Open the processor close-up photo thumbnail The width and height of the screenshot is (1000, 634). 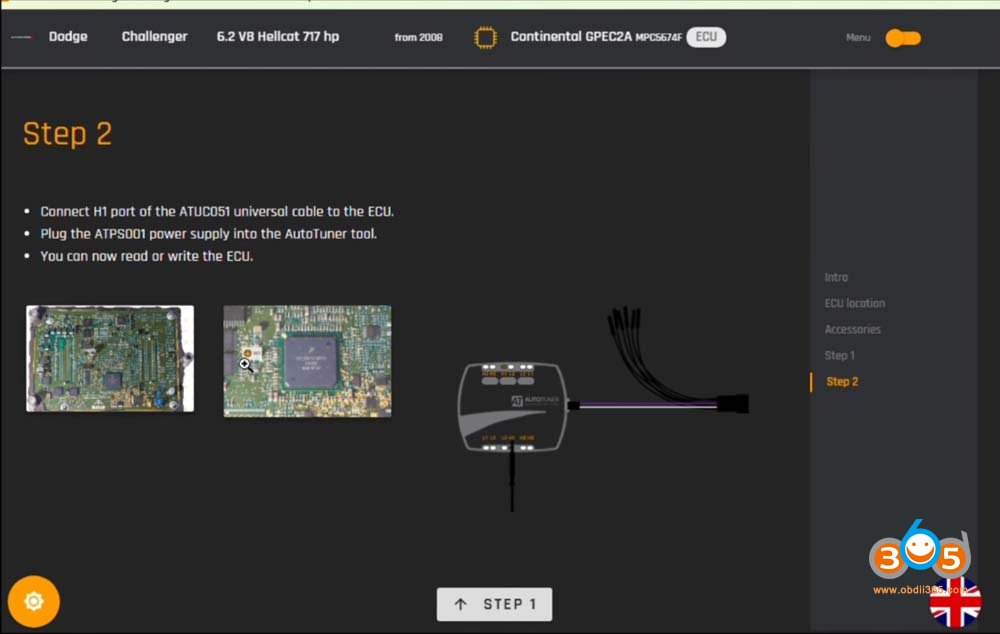307,361
